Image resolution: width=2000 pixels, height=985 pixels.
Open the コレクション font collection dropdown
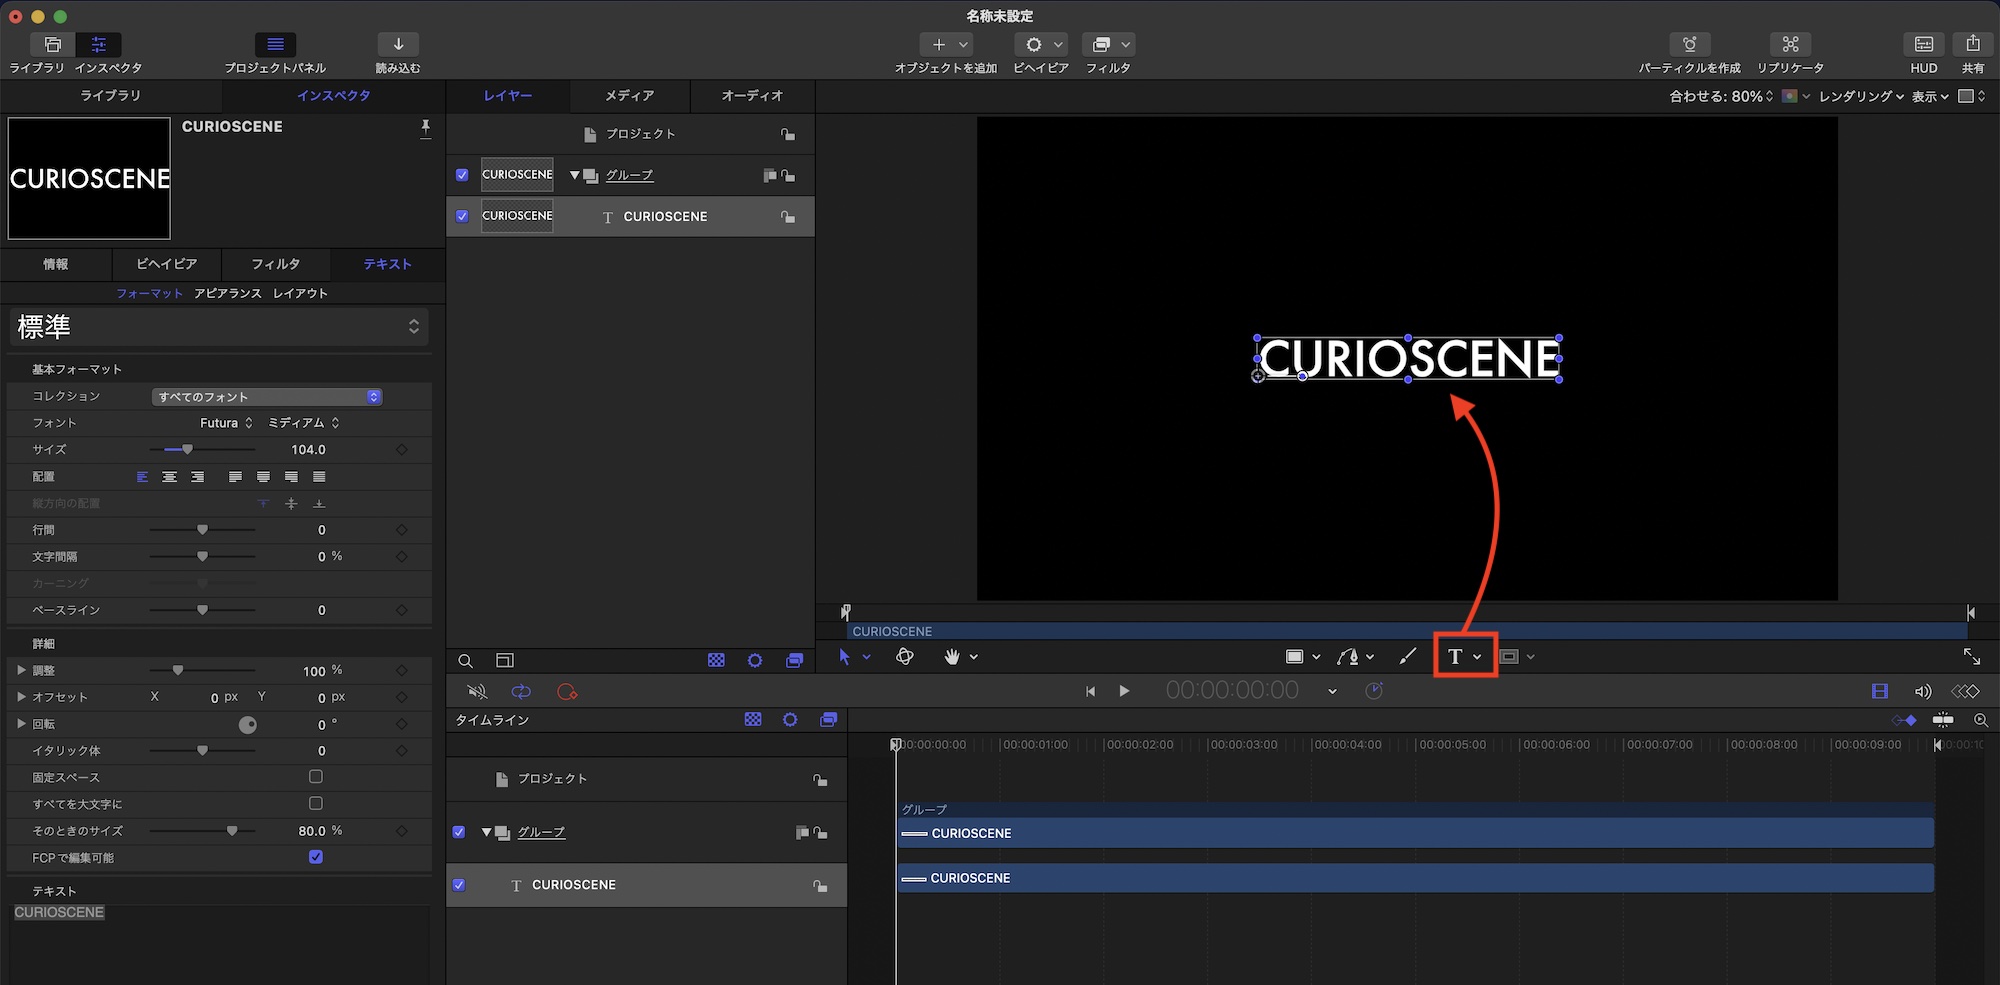(267, 397)
